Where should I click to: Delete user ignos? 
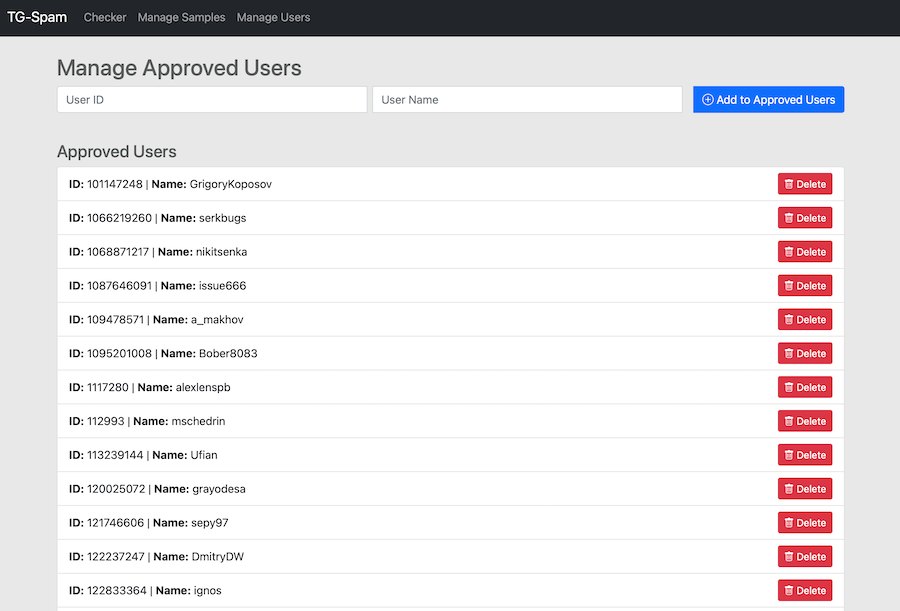pos(805,590)
